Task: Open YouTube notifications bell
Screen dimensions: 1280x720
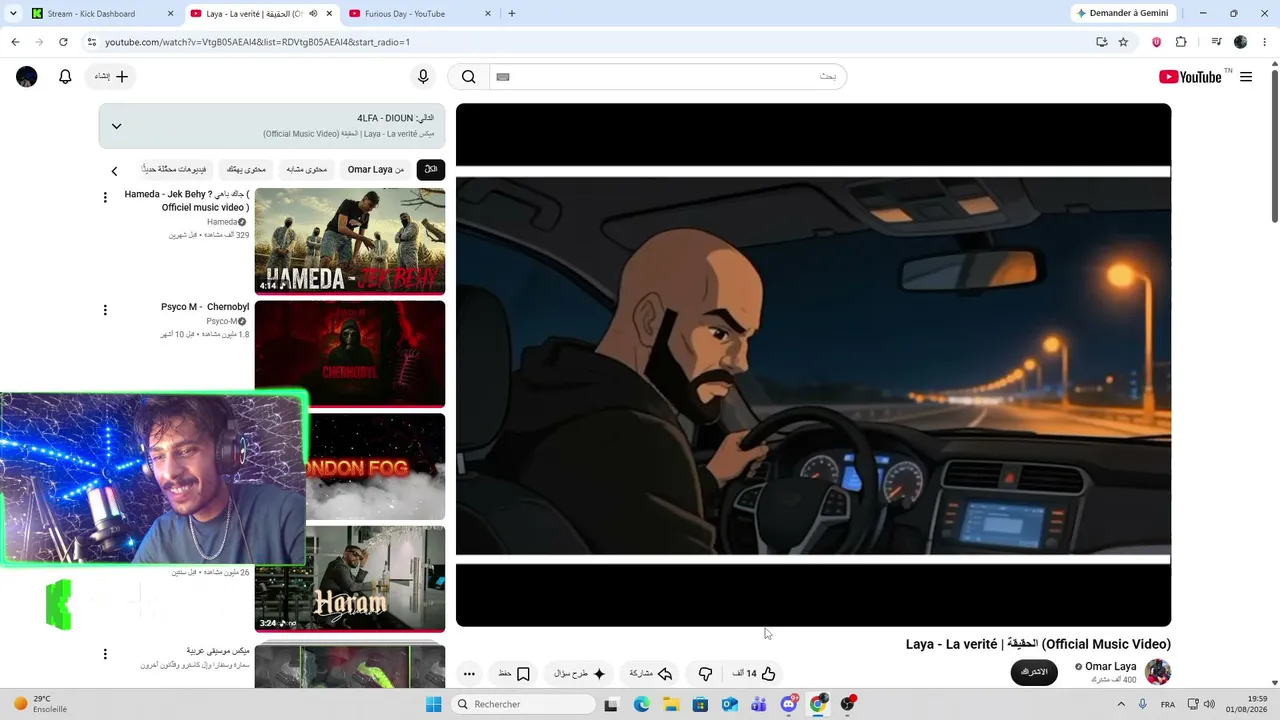Action: (x=65, y=77)
